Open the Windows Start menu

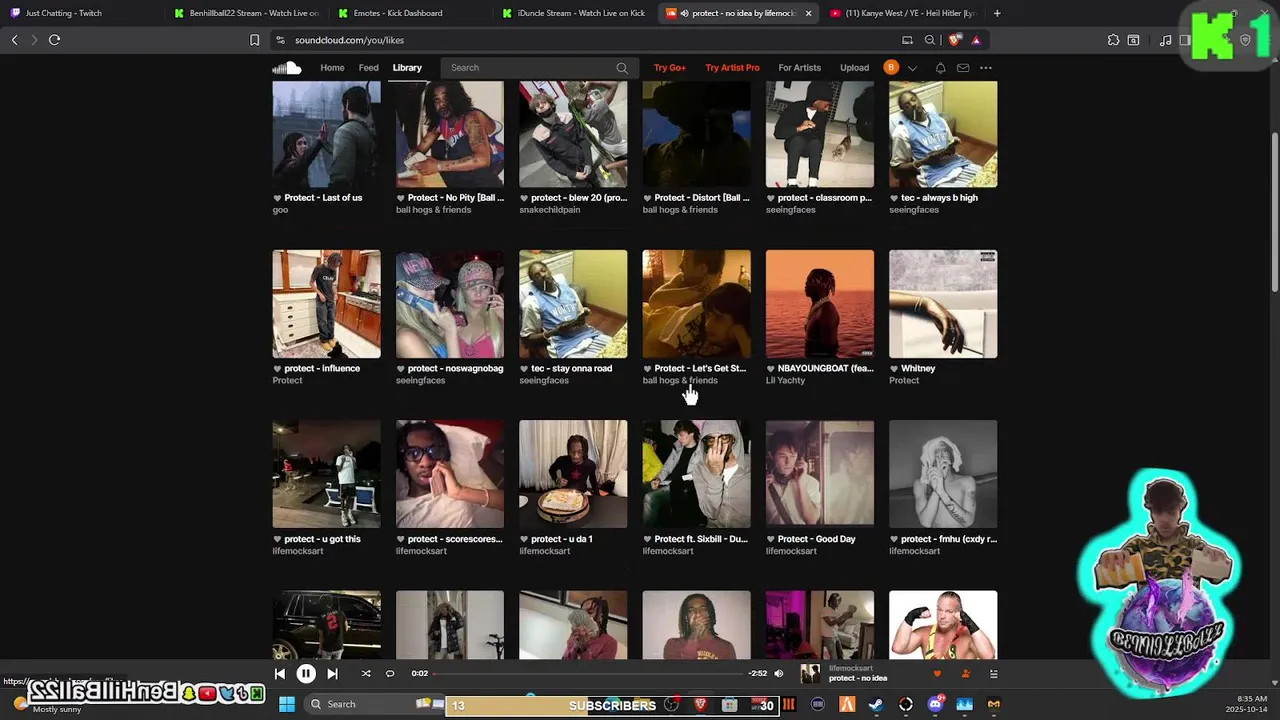tap(287, 704)
